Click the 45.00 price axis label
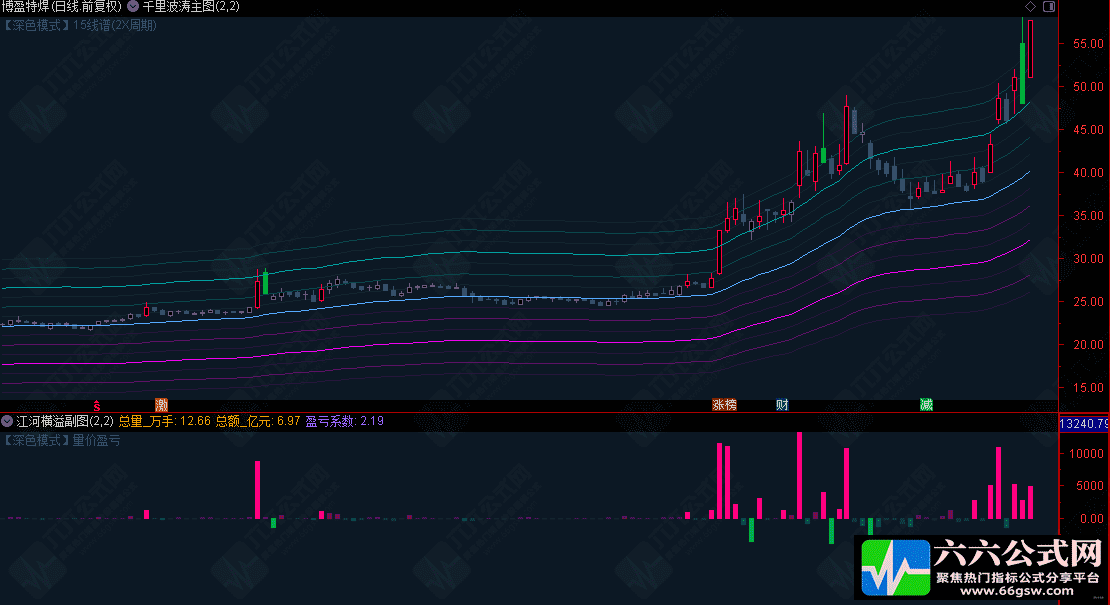The height and width of the screenshot is (605, 1110). (1088, 130)
